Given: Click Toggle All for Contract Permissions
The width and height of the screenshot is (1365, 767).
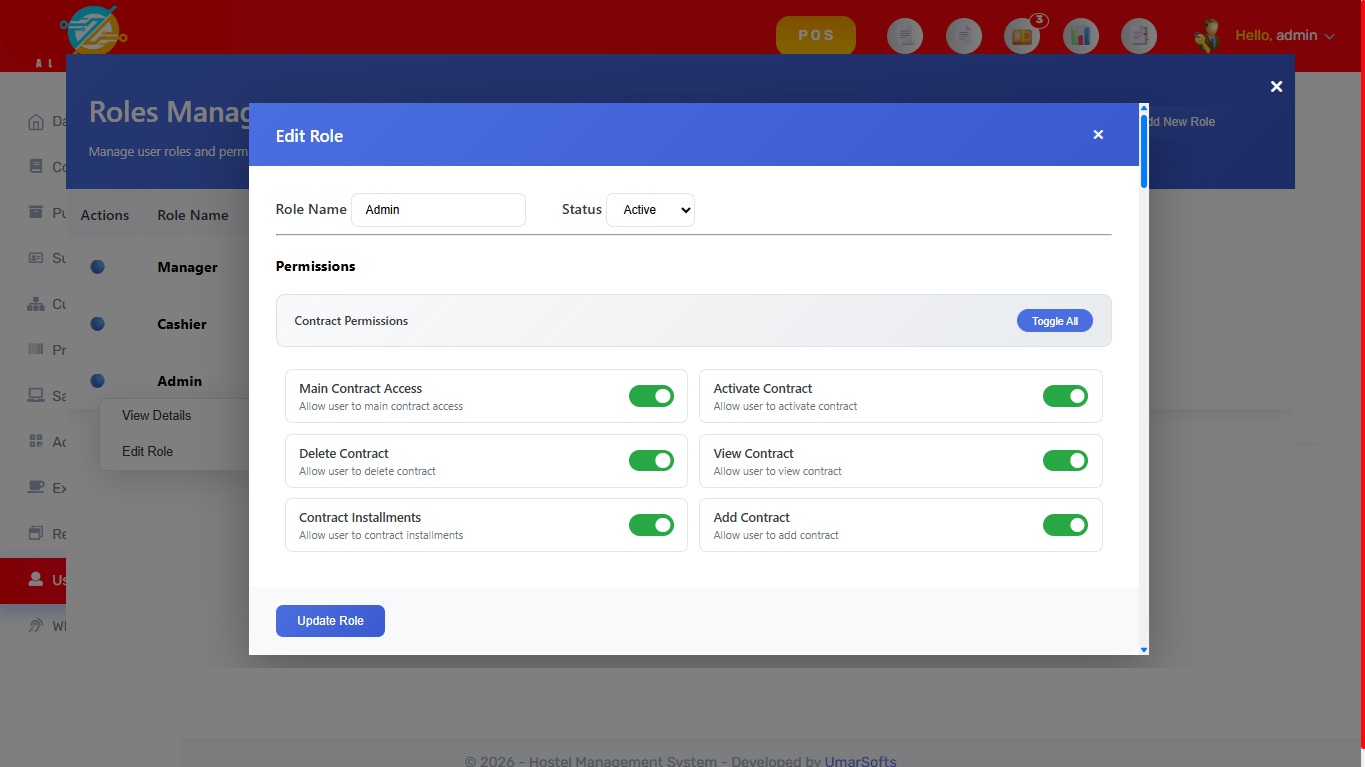Looking at the screenshot, I should coord(1054,321).
